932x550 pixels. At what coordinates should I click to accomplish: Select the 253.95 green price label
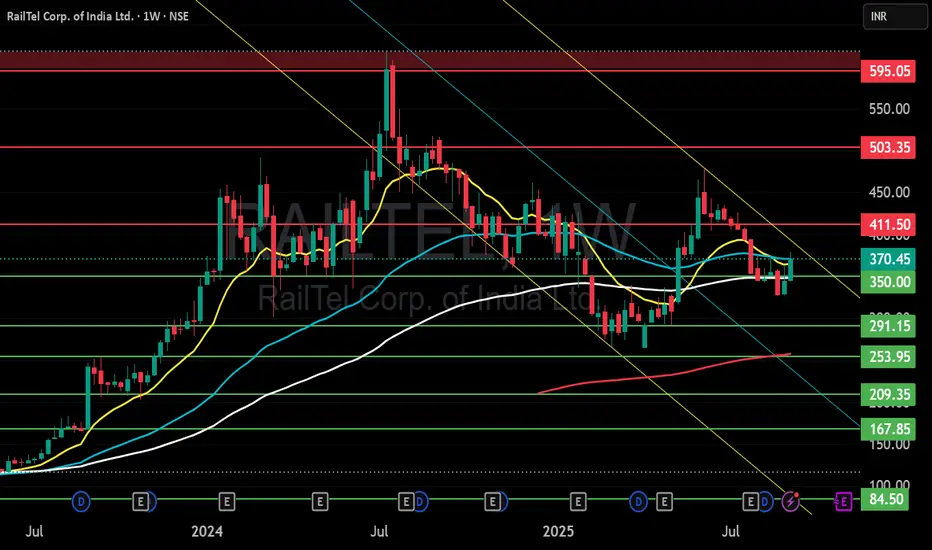pyautogui.click(x=888, y=357)
